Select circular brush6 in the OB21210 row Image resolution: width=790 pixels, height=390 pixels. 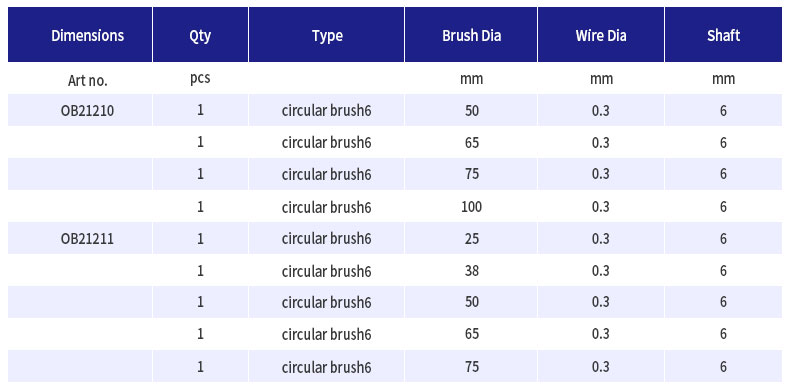[x=326, y=110]
